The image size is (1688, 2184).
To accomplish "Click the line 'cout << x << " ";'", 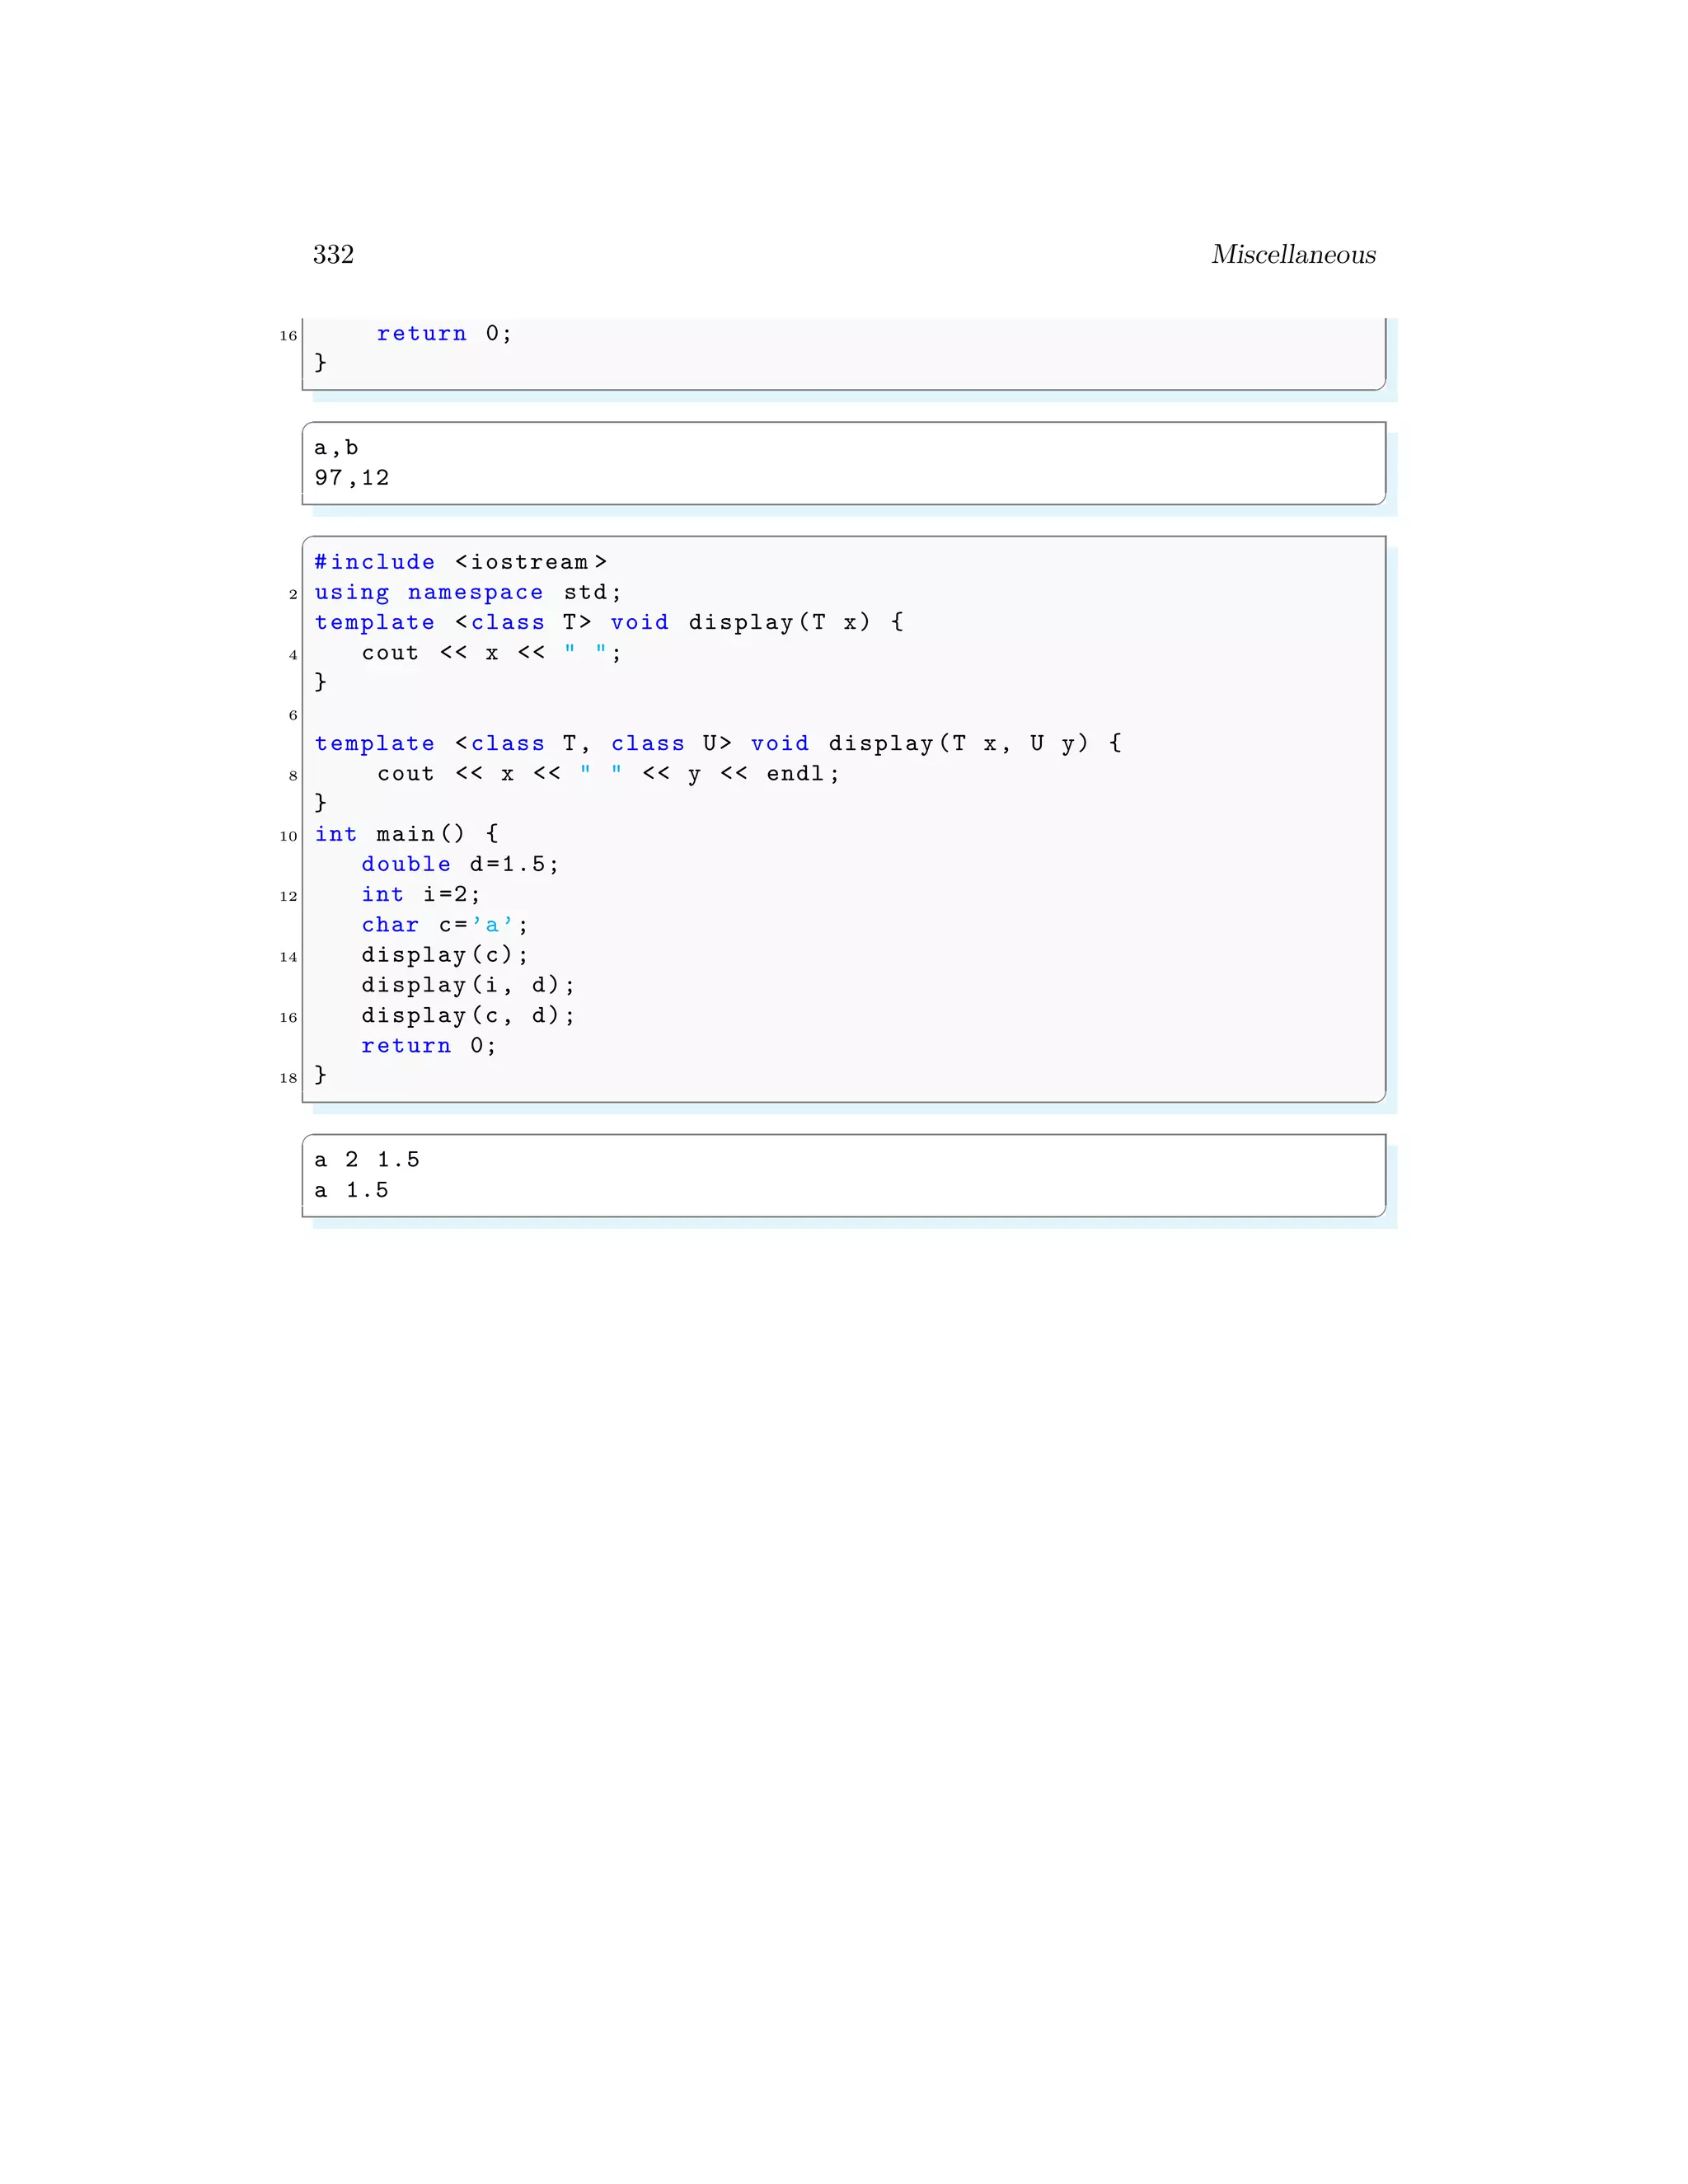I will (491, 653).
